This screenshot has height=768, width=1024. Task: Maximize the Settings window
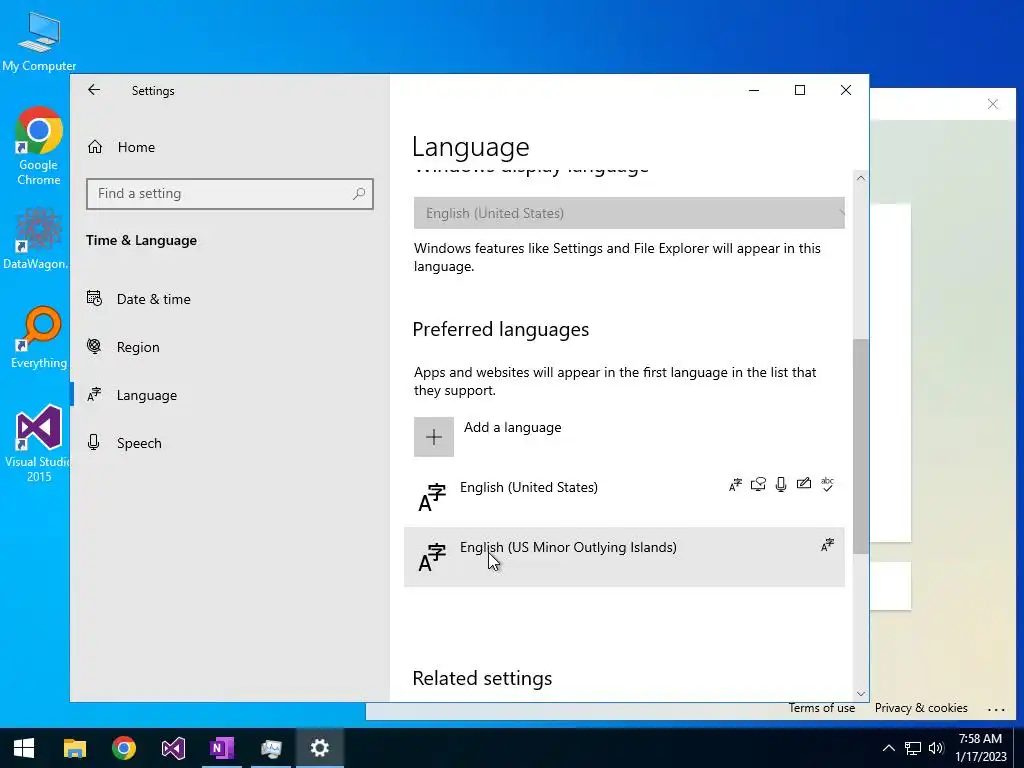799,90
